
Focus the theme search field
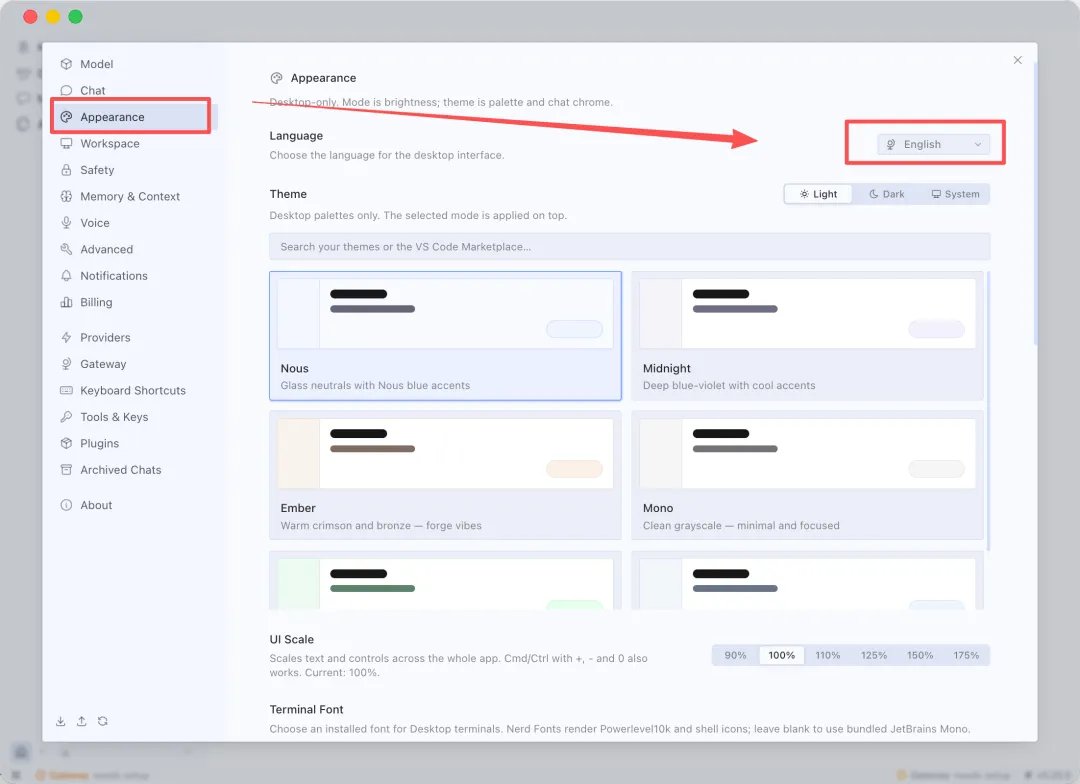(x=630, y=247)
